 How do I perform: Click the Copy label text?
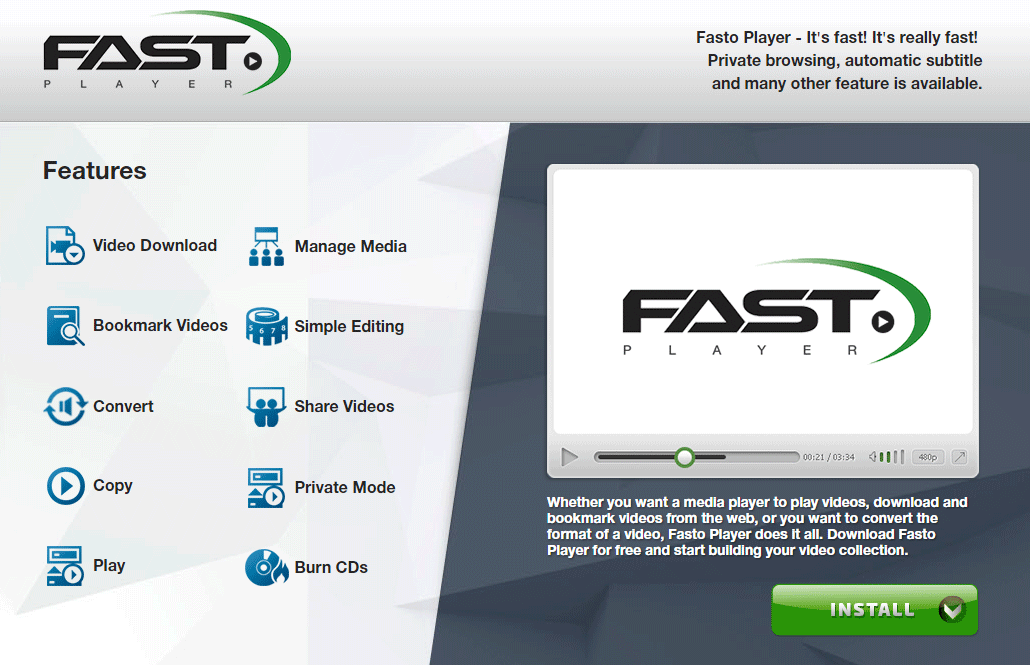tap(113, 486)
